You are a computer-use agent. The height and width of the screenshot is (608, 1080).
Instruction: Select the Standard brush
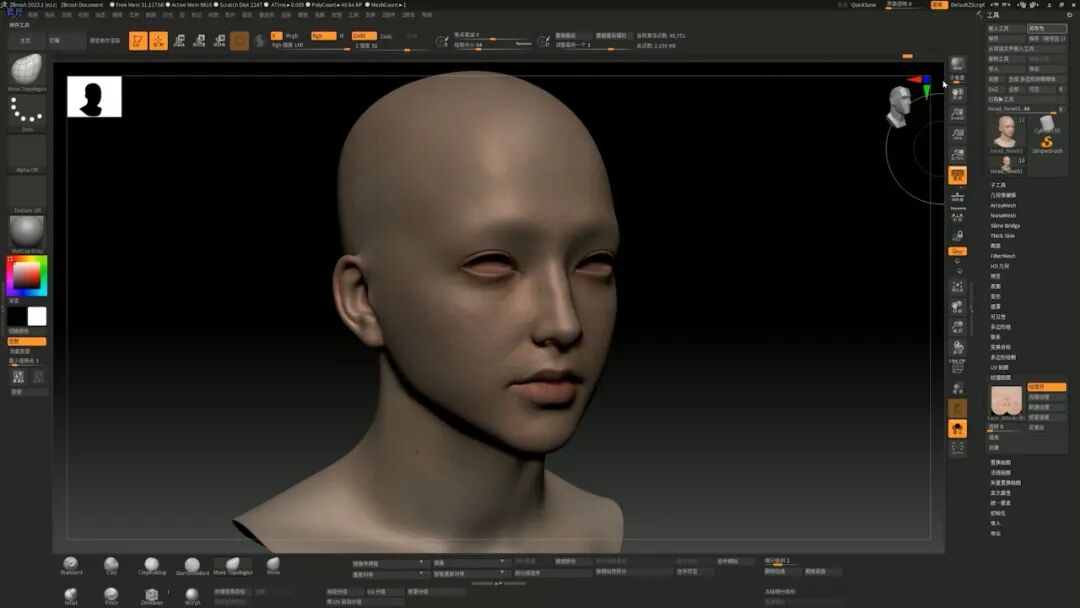(71, 565)
